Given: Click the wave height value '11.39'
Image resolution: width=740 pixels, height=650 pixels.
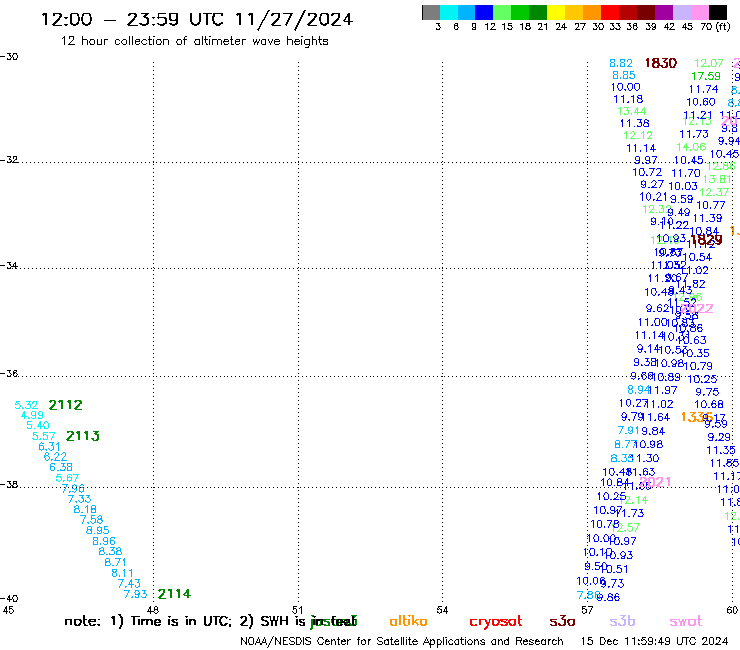Looking at the screenshot, I should pyautogui.click(x=708, y=219).
